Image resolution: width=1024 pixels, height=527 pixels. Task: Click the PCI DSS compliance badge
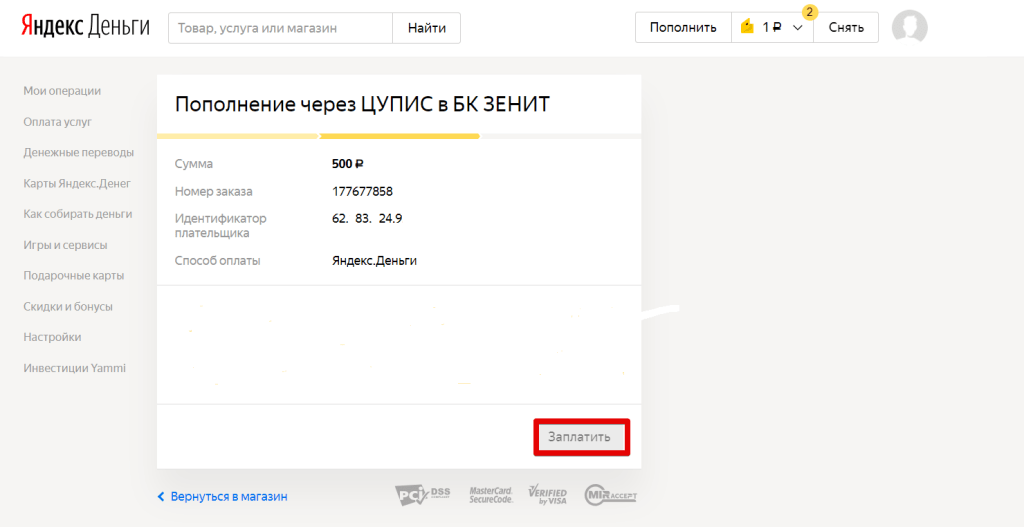423,495
